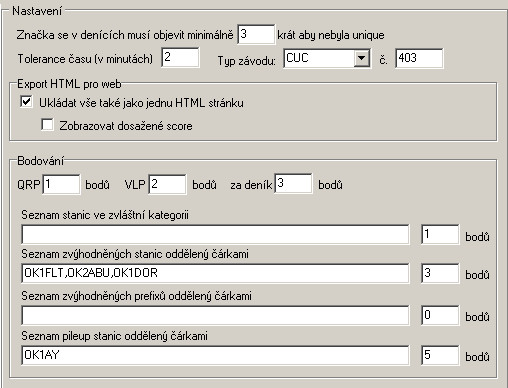Select the VLP points field
Screen dimensions: 508x388
tap(167, 184)
